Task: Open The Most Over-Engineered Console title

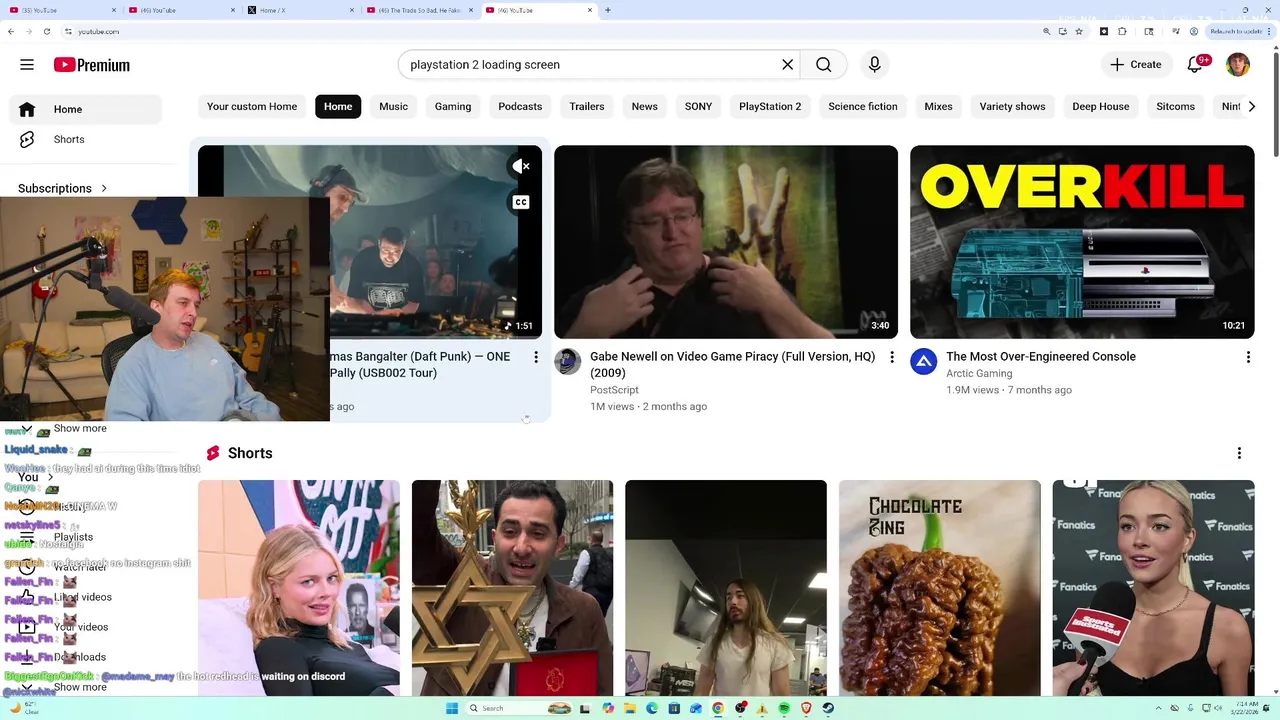Action: click(1041, 357)
